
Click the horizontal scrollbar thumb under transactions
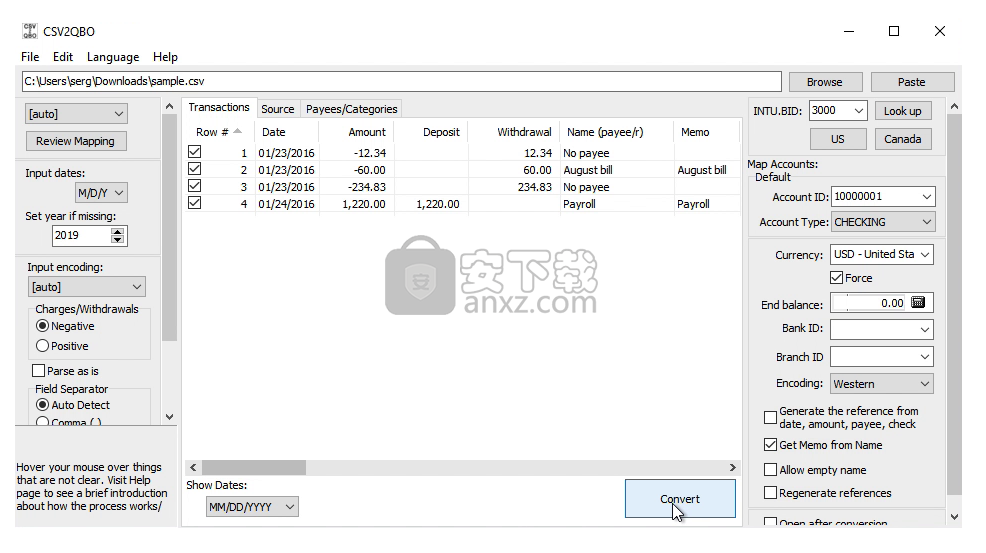point(253,467)
